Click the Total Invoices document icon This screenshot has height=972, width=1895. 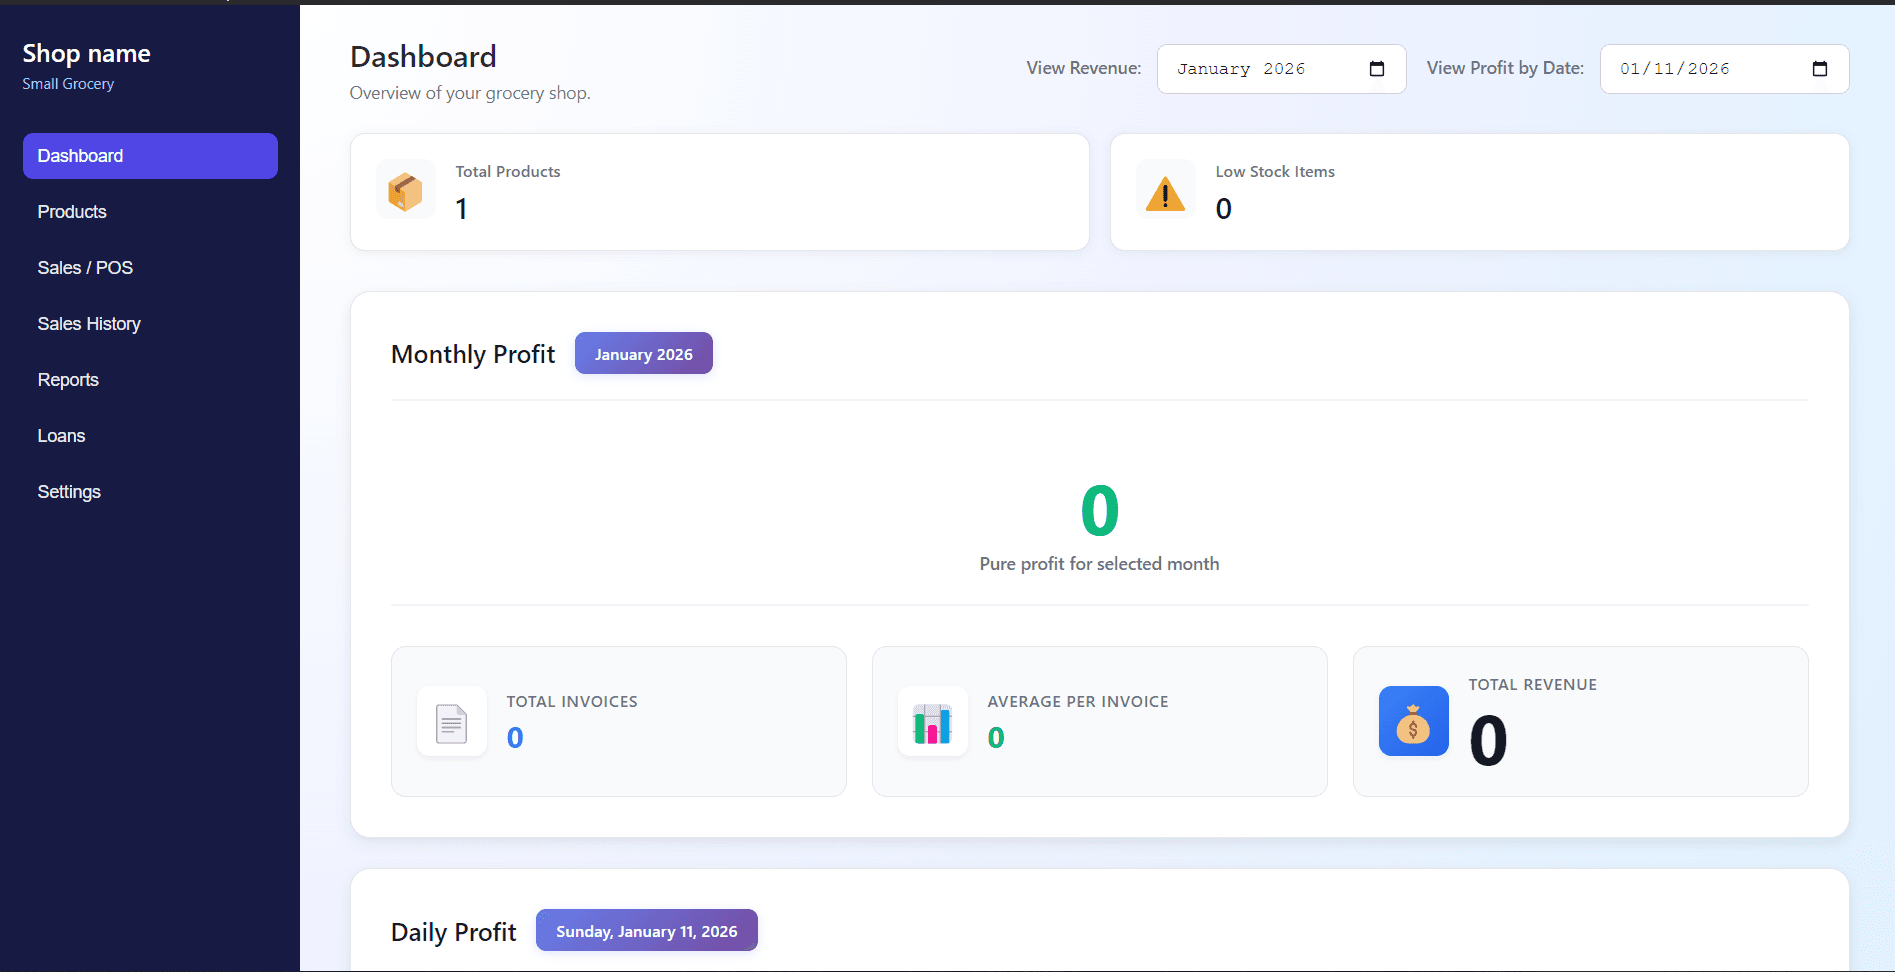pyautogui.click(x=452, y=722)
